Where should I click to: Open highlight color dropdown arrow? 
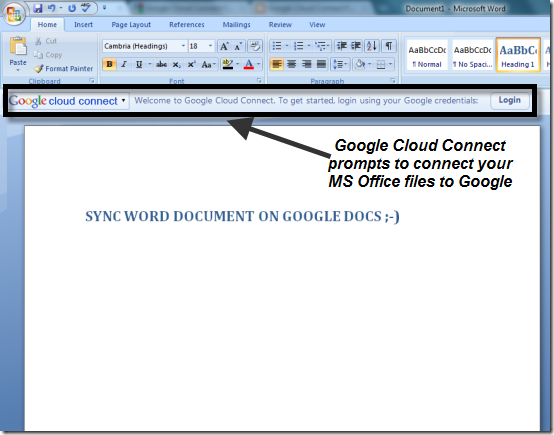(x=238, y=64)
